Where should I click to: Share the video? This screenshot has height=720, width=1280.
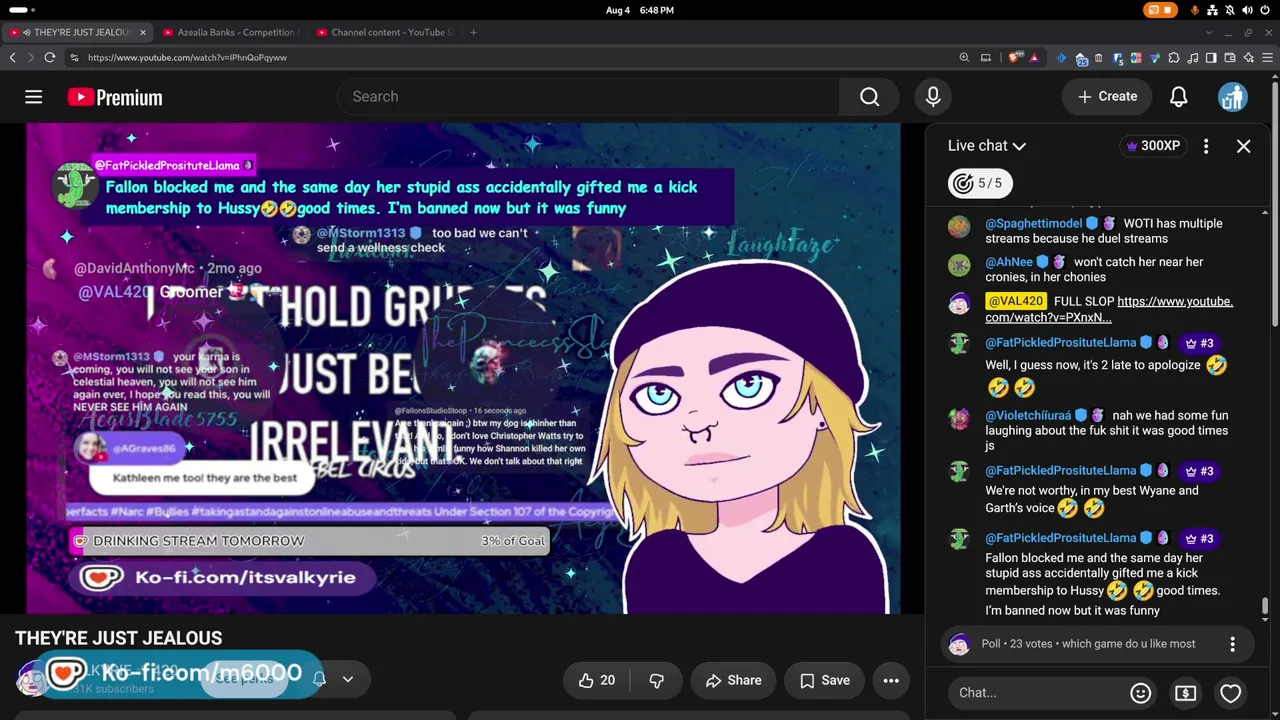click(733, 680)
